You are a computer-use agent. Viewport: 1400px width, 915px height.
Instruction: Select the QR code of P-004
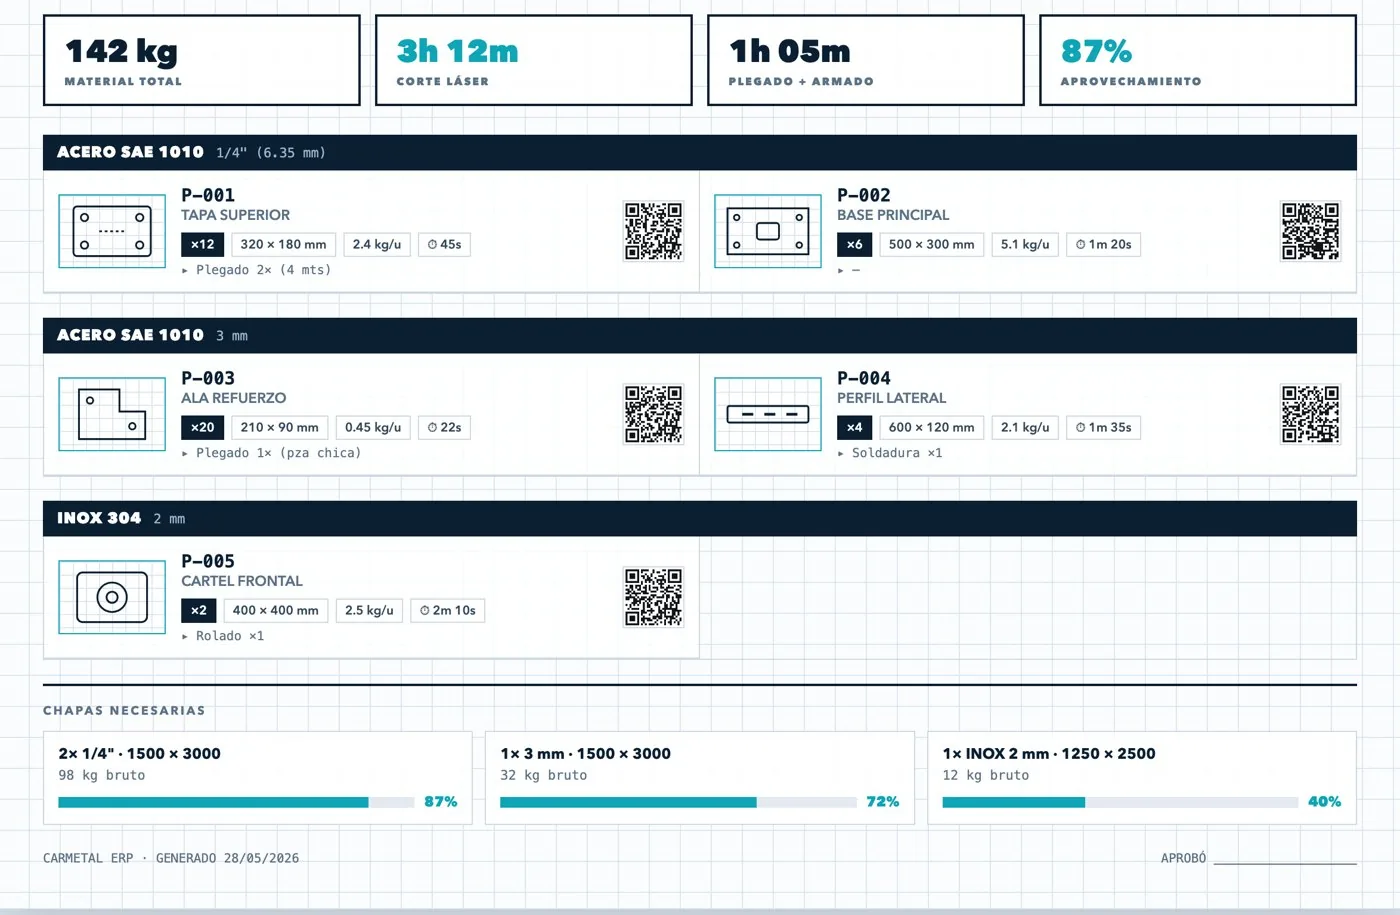pyautogui.click(x=1310, y=414)
